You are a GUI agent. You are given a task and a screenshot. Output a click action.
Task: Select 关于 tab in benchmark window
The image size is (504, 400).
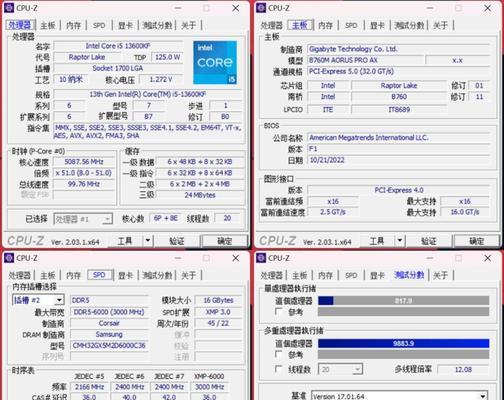click(440, 275)
